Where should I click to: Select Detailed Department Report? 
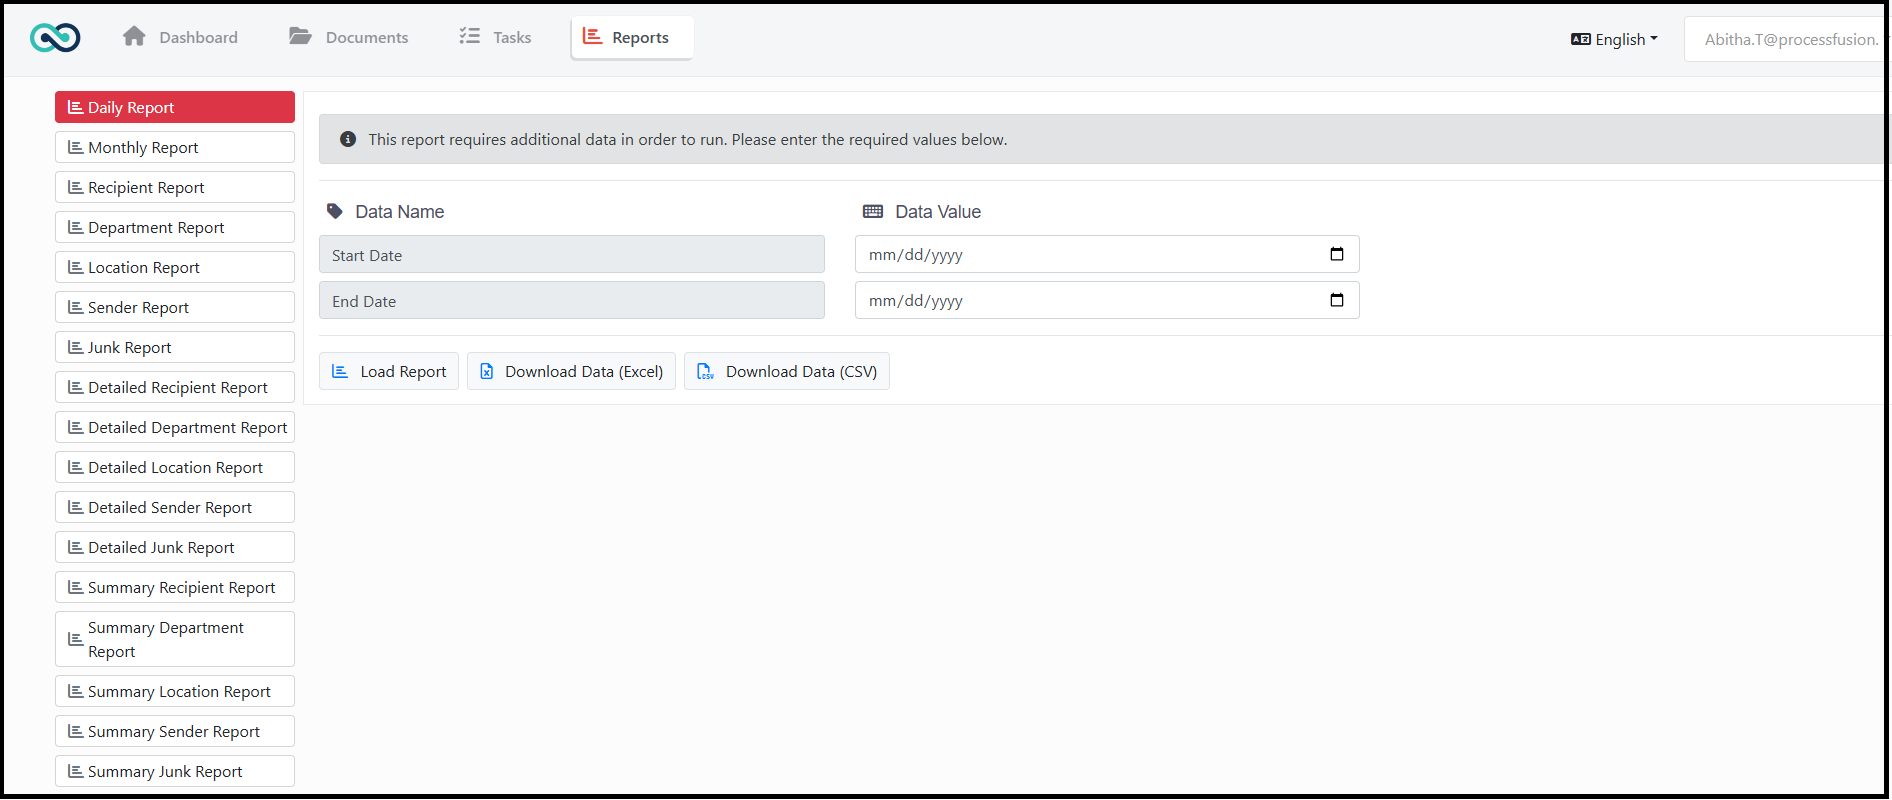point(175,427)
